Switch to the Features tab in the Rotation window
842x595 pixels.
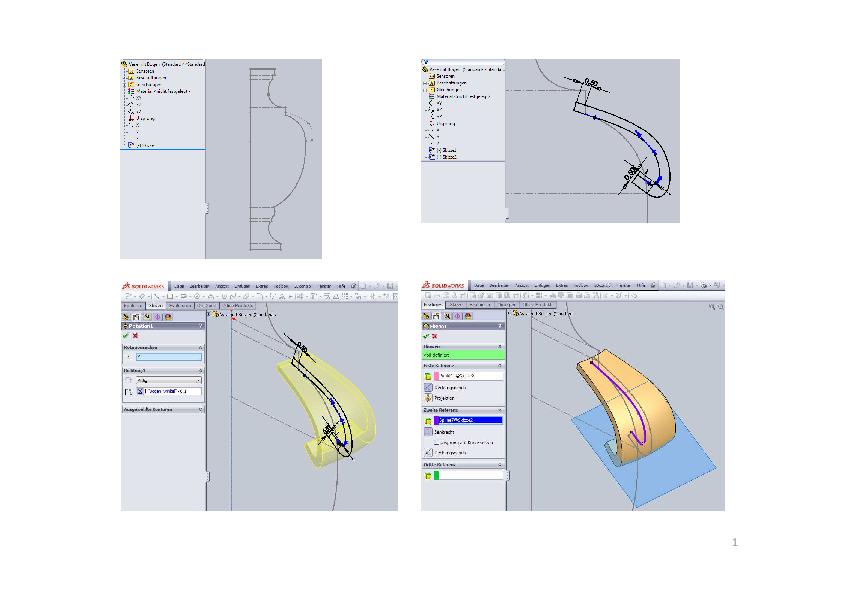(x=132, y=306)
